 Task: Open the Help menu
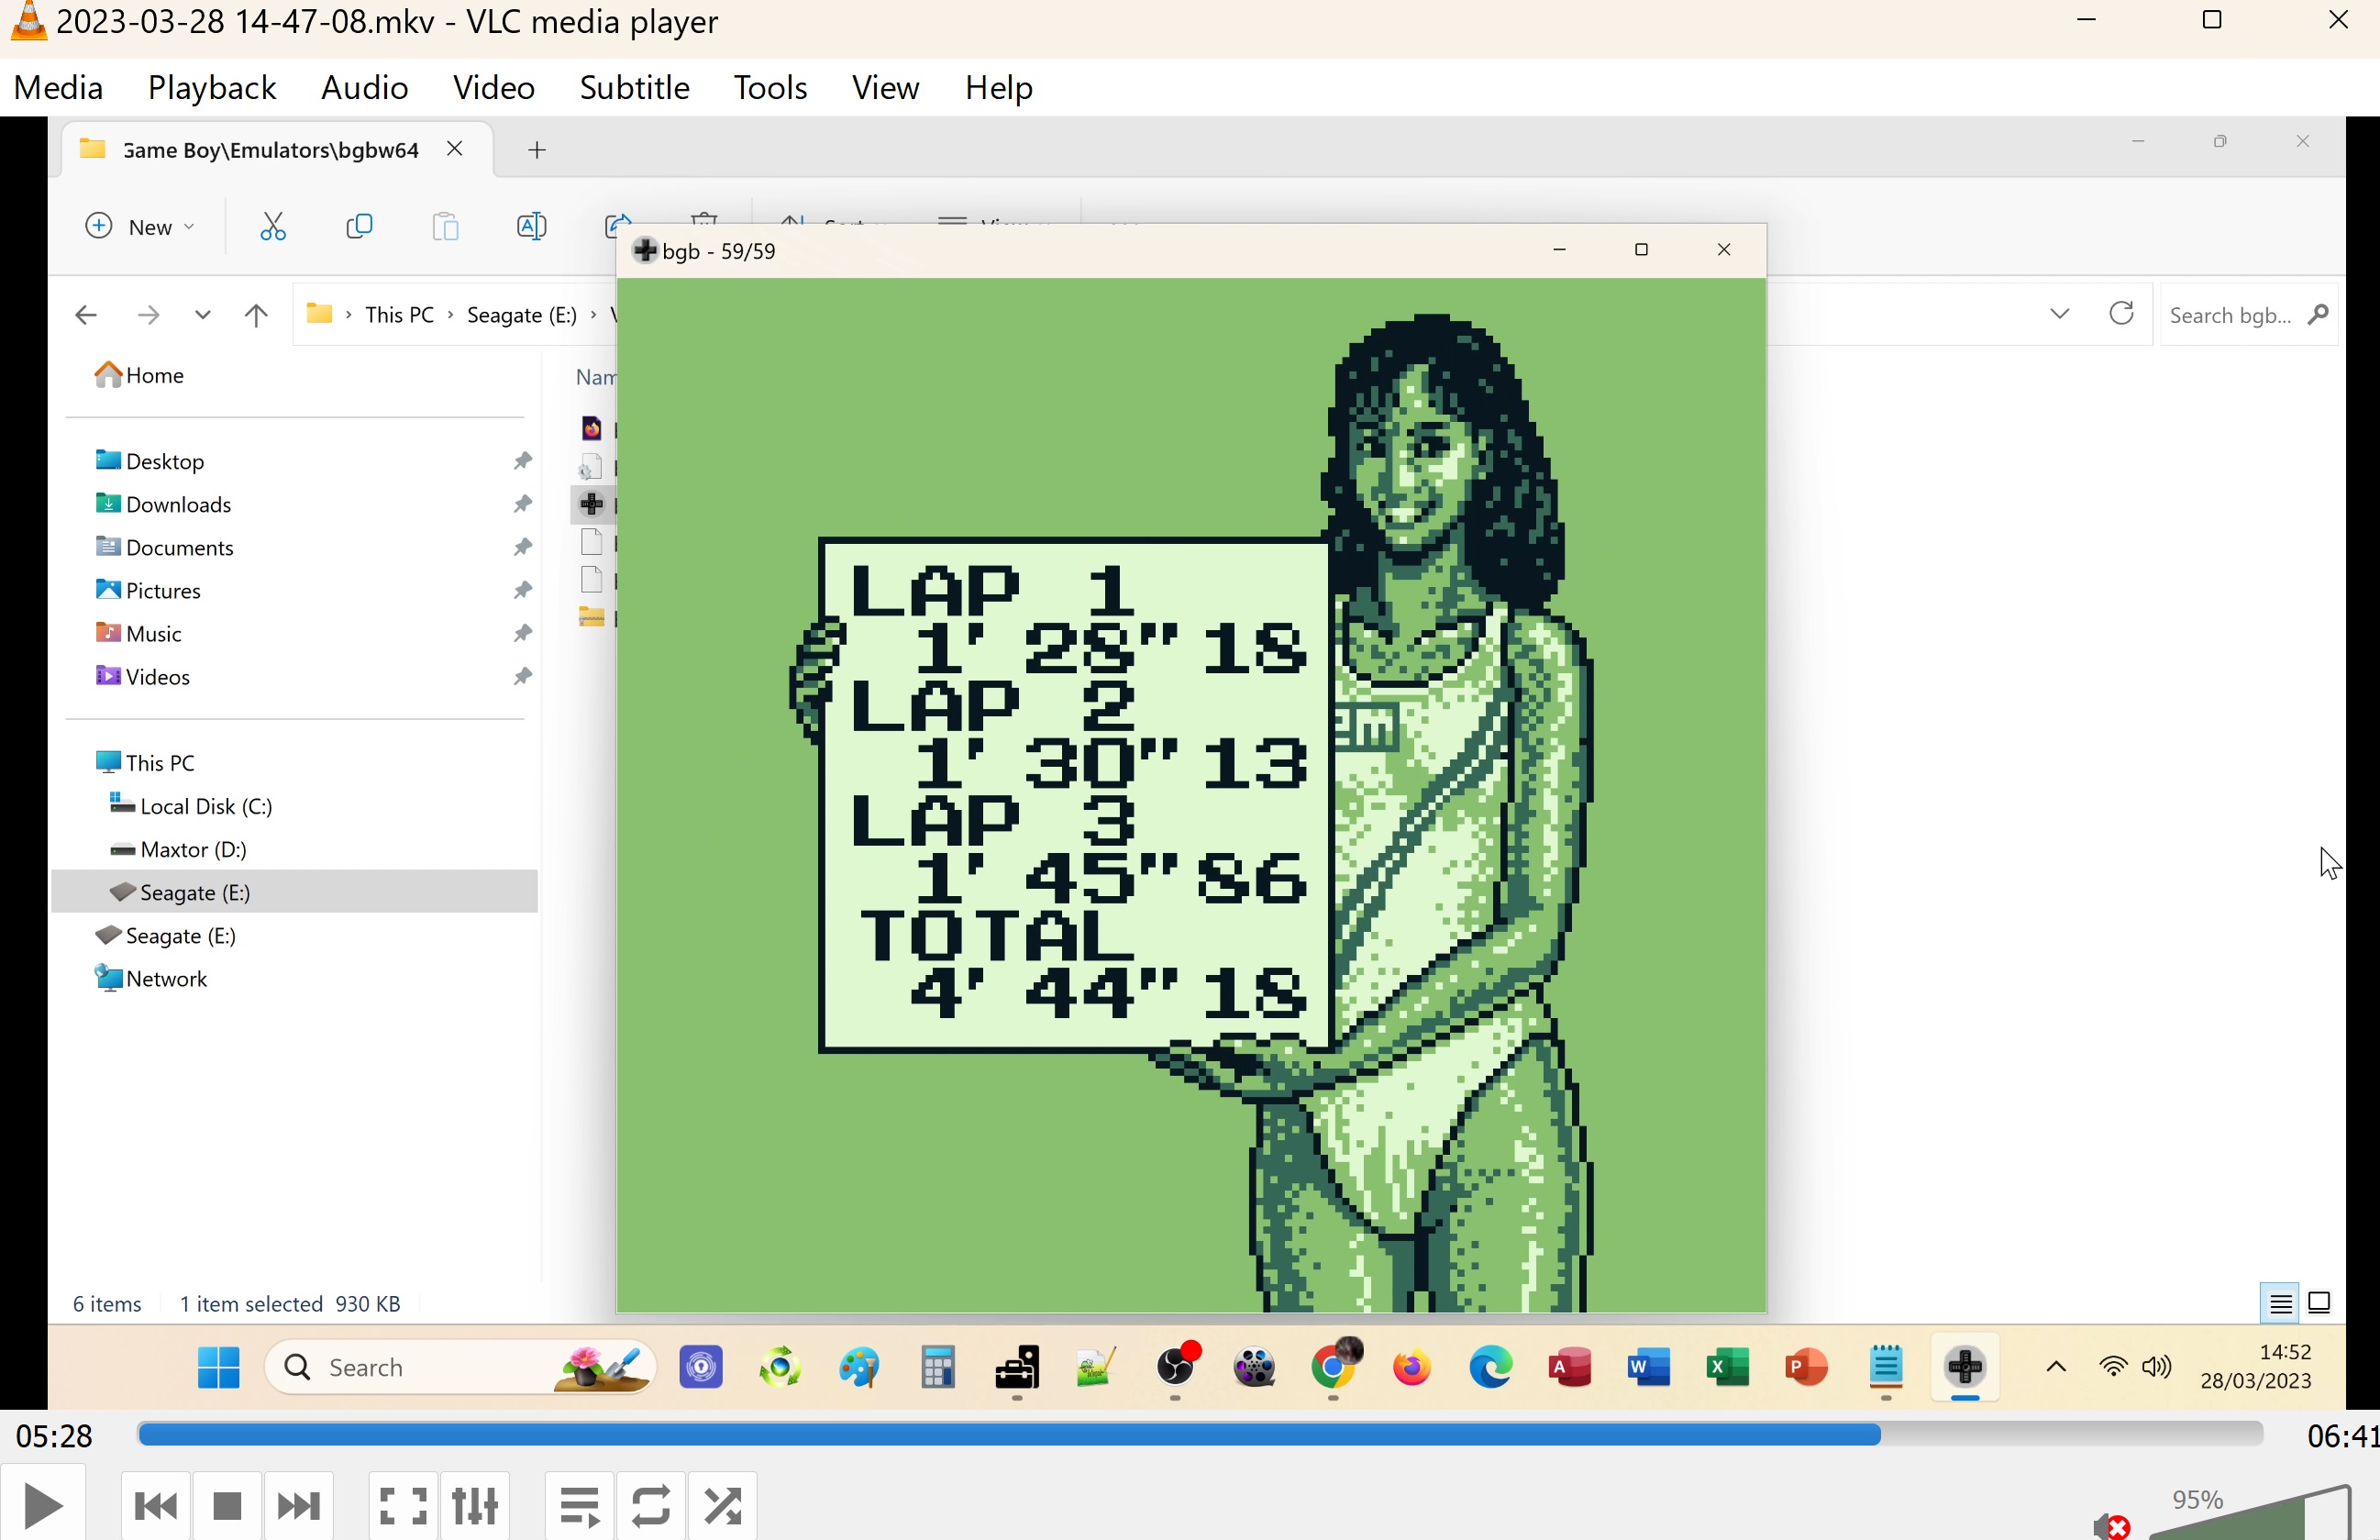point(997,88)
